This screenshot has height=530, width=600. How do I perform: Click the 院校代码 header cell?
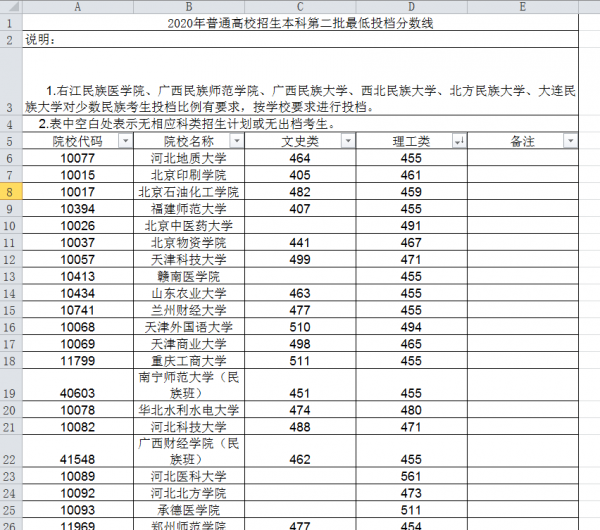(x=78, y=141)
